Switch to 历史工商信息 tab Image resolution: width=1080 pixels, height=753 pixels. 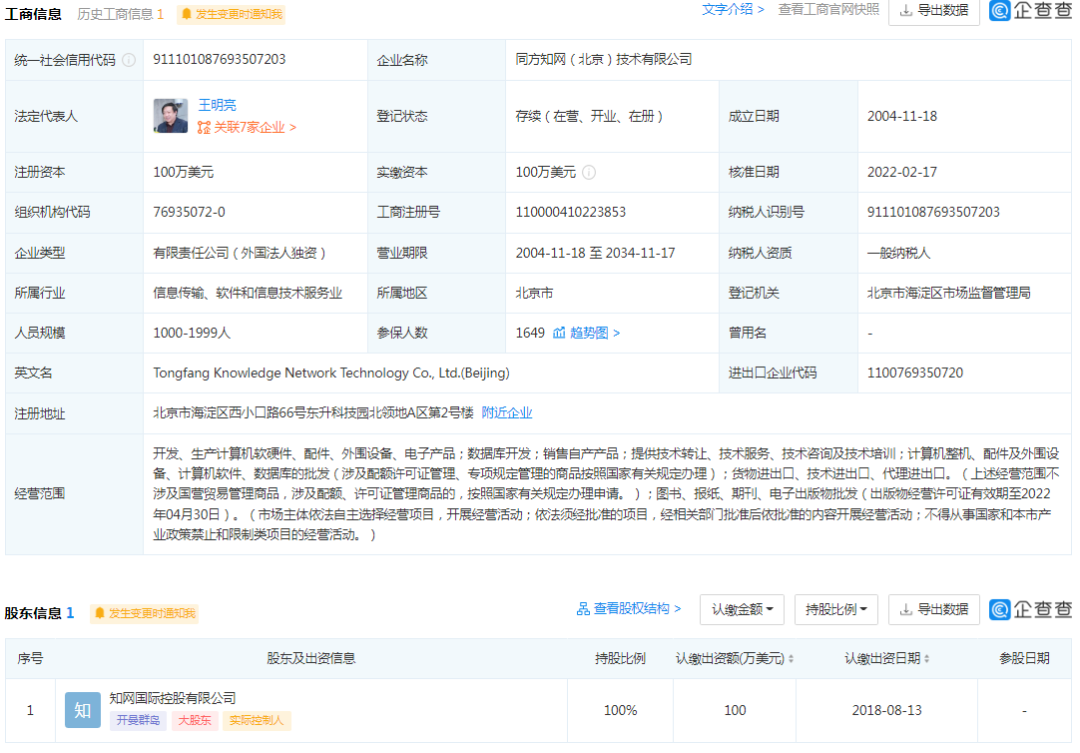tap(121, 14)
